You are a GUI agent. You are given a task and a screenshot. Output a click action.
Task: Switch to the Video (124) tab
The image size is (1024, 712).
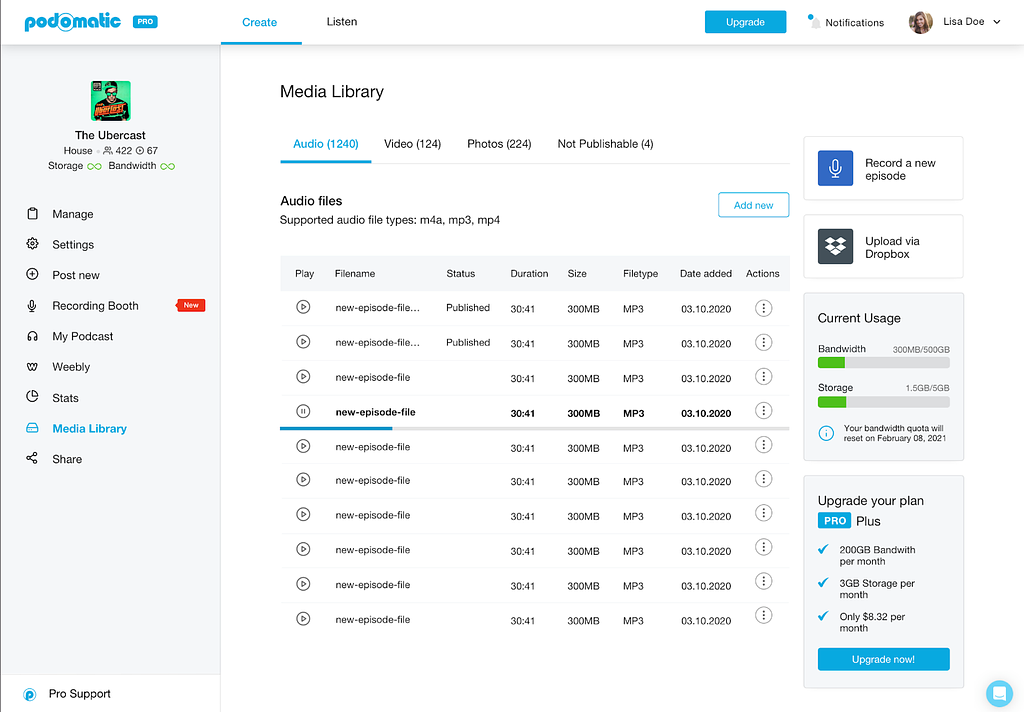point(412,144)
